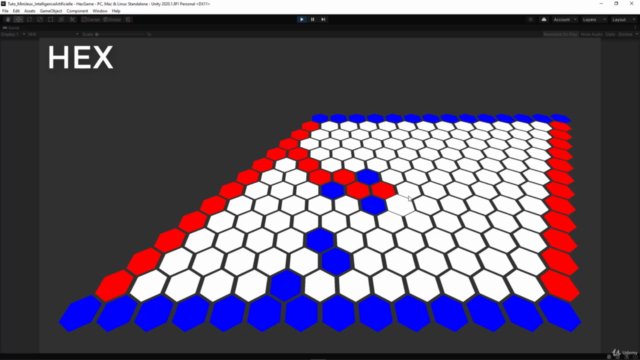Open the Window menu
The height and width of the screenshot is (360, 640).
(x=100, y=11)
